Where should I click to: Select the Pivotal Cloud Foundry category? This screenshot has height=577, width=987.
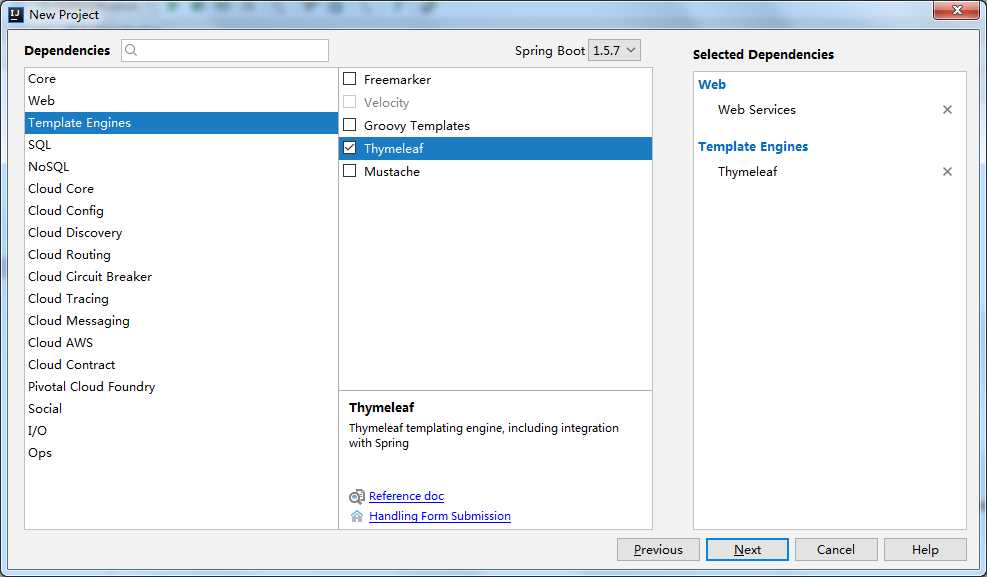pyautogui.click(x=181, y=387)
